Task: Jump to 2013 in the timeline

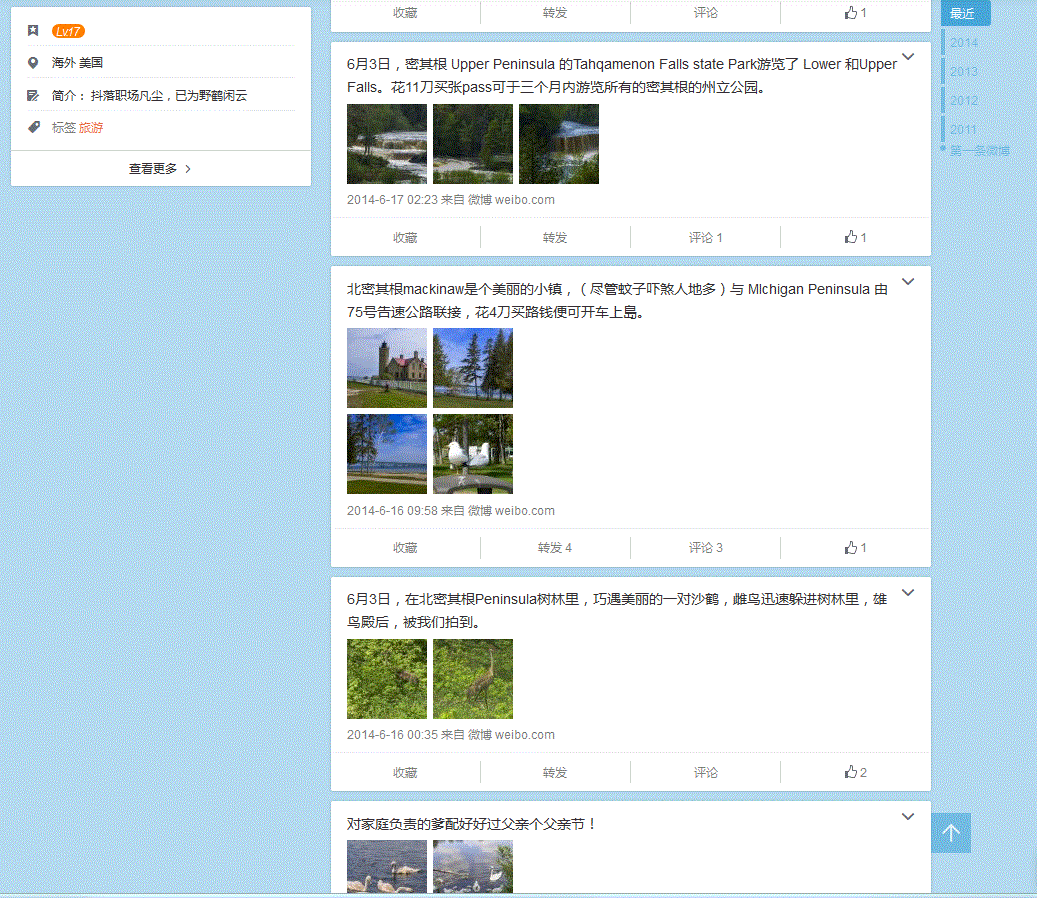Action: (964, 72)
